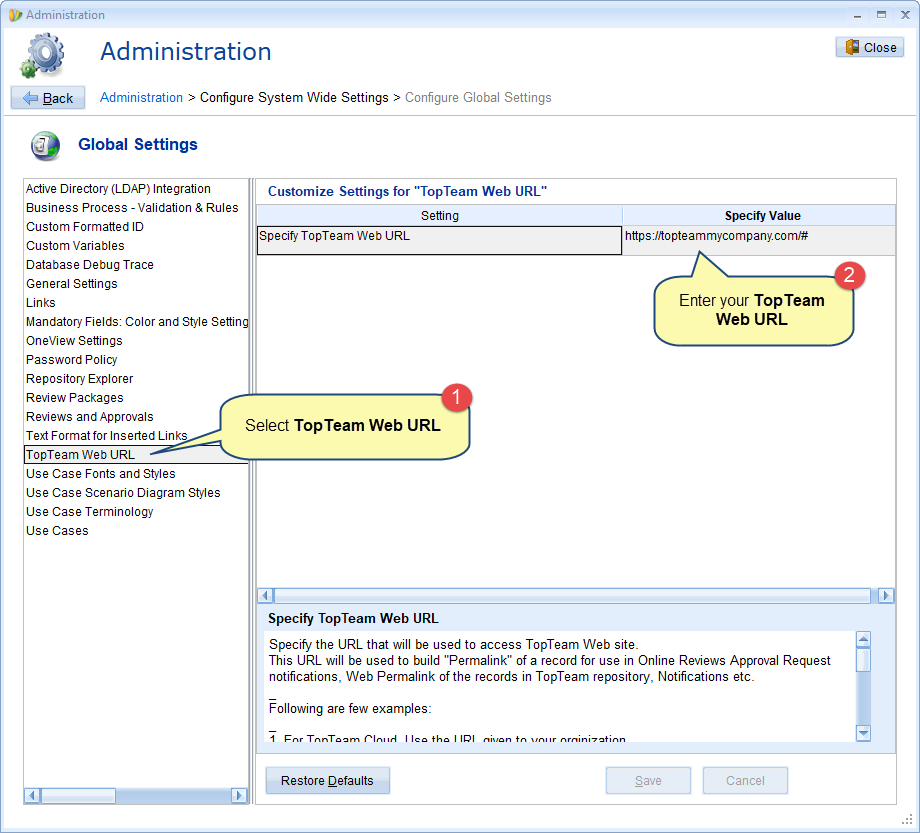Minimize the Administration window
This screenshot has height=833, width=920.
pos(857,15)
